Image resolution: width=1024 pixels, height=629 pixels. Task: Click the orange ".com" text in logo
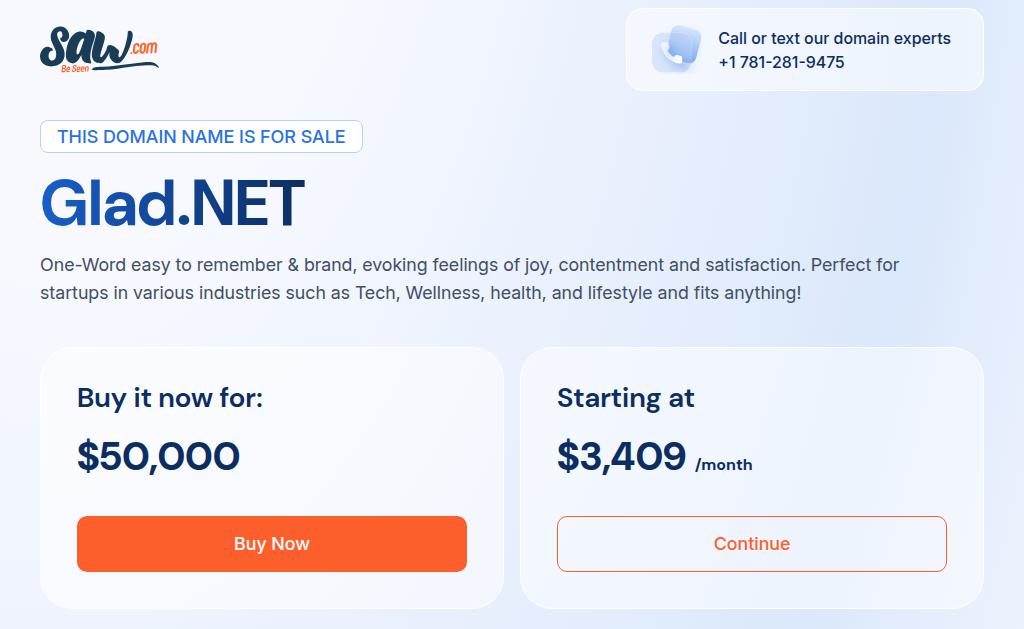click(x=144, y=46)
